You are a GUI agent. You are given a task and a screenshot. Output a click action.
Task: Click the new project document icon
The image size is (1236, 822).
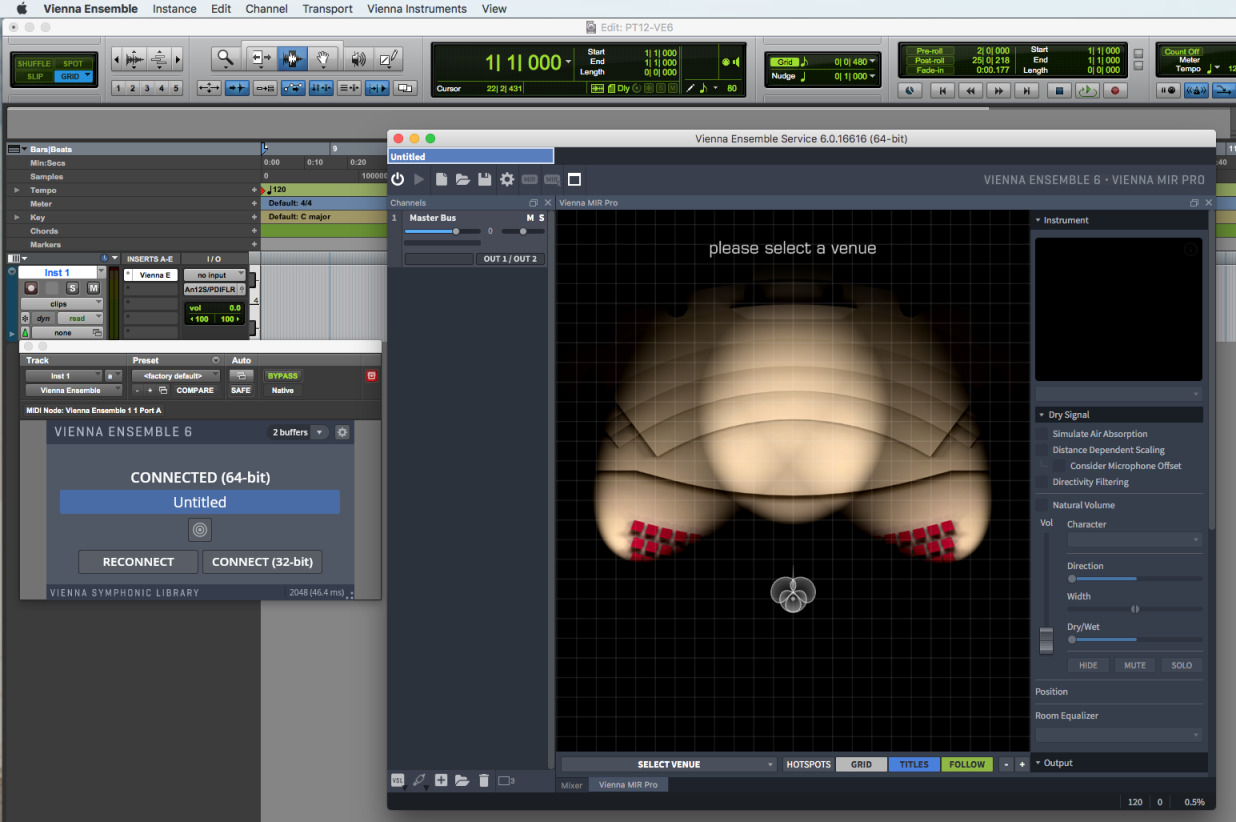pos(441,179)
